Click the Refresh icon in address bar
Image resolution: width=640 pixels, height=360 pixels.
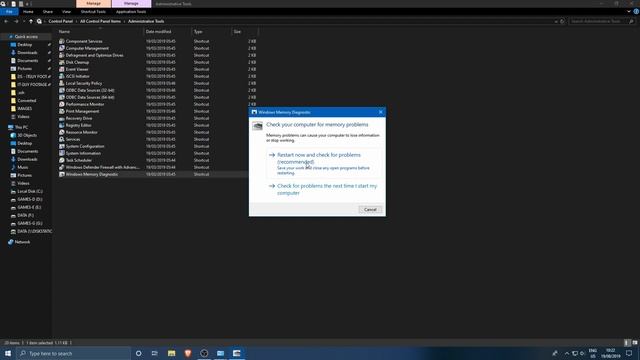[562, 21]
